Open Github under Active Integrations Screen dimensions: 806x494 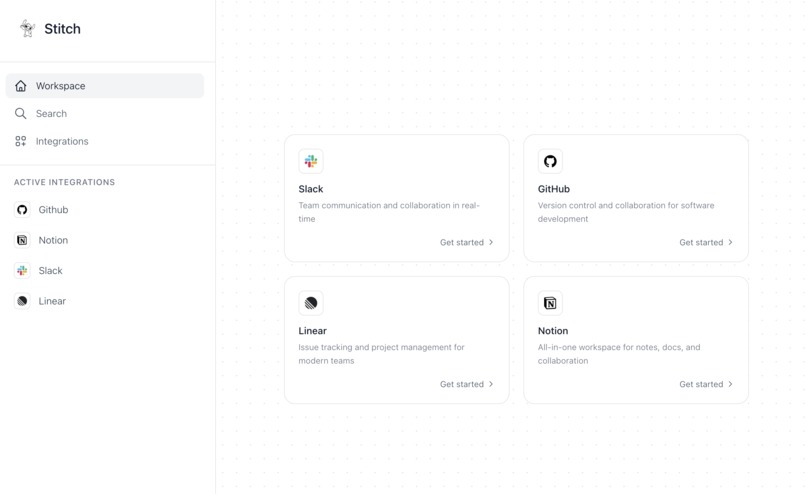[x=53, y=210]
